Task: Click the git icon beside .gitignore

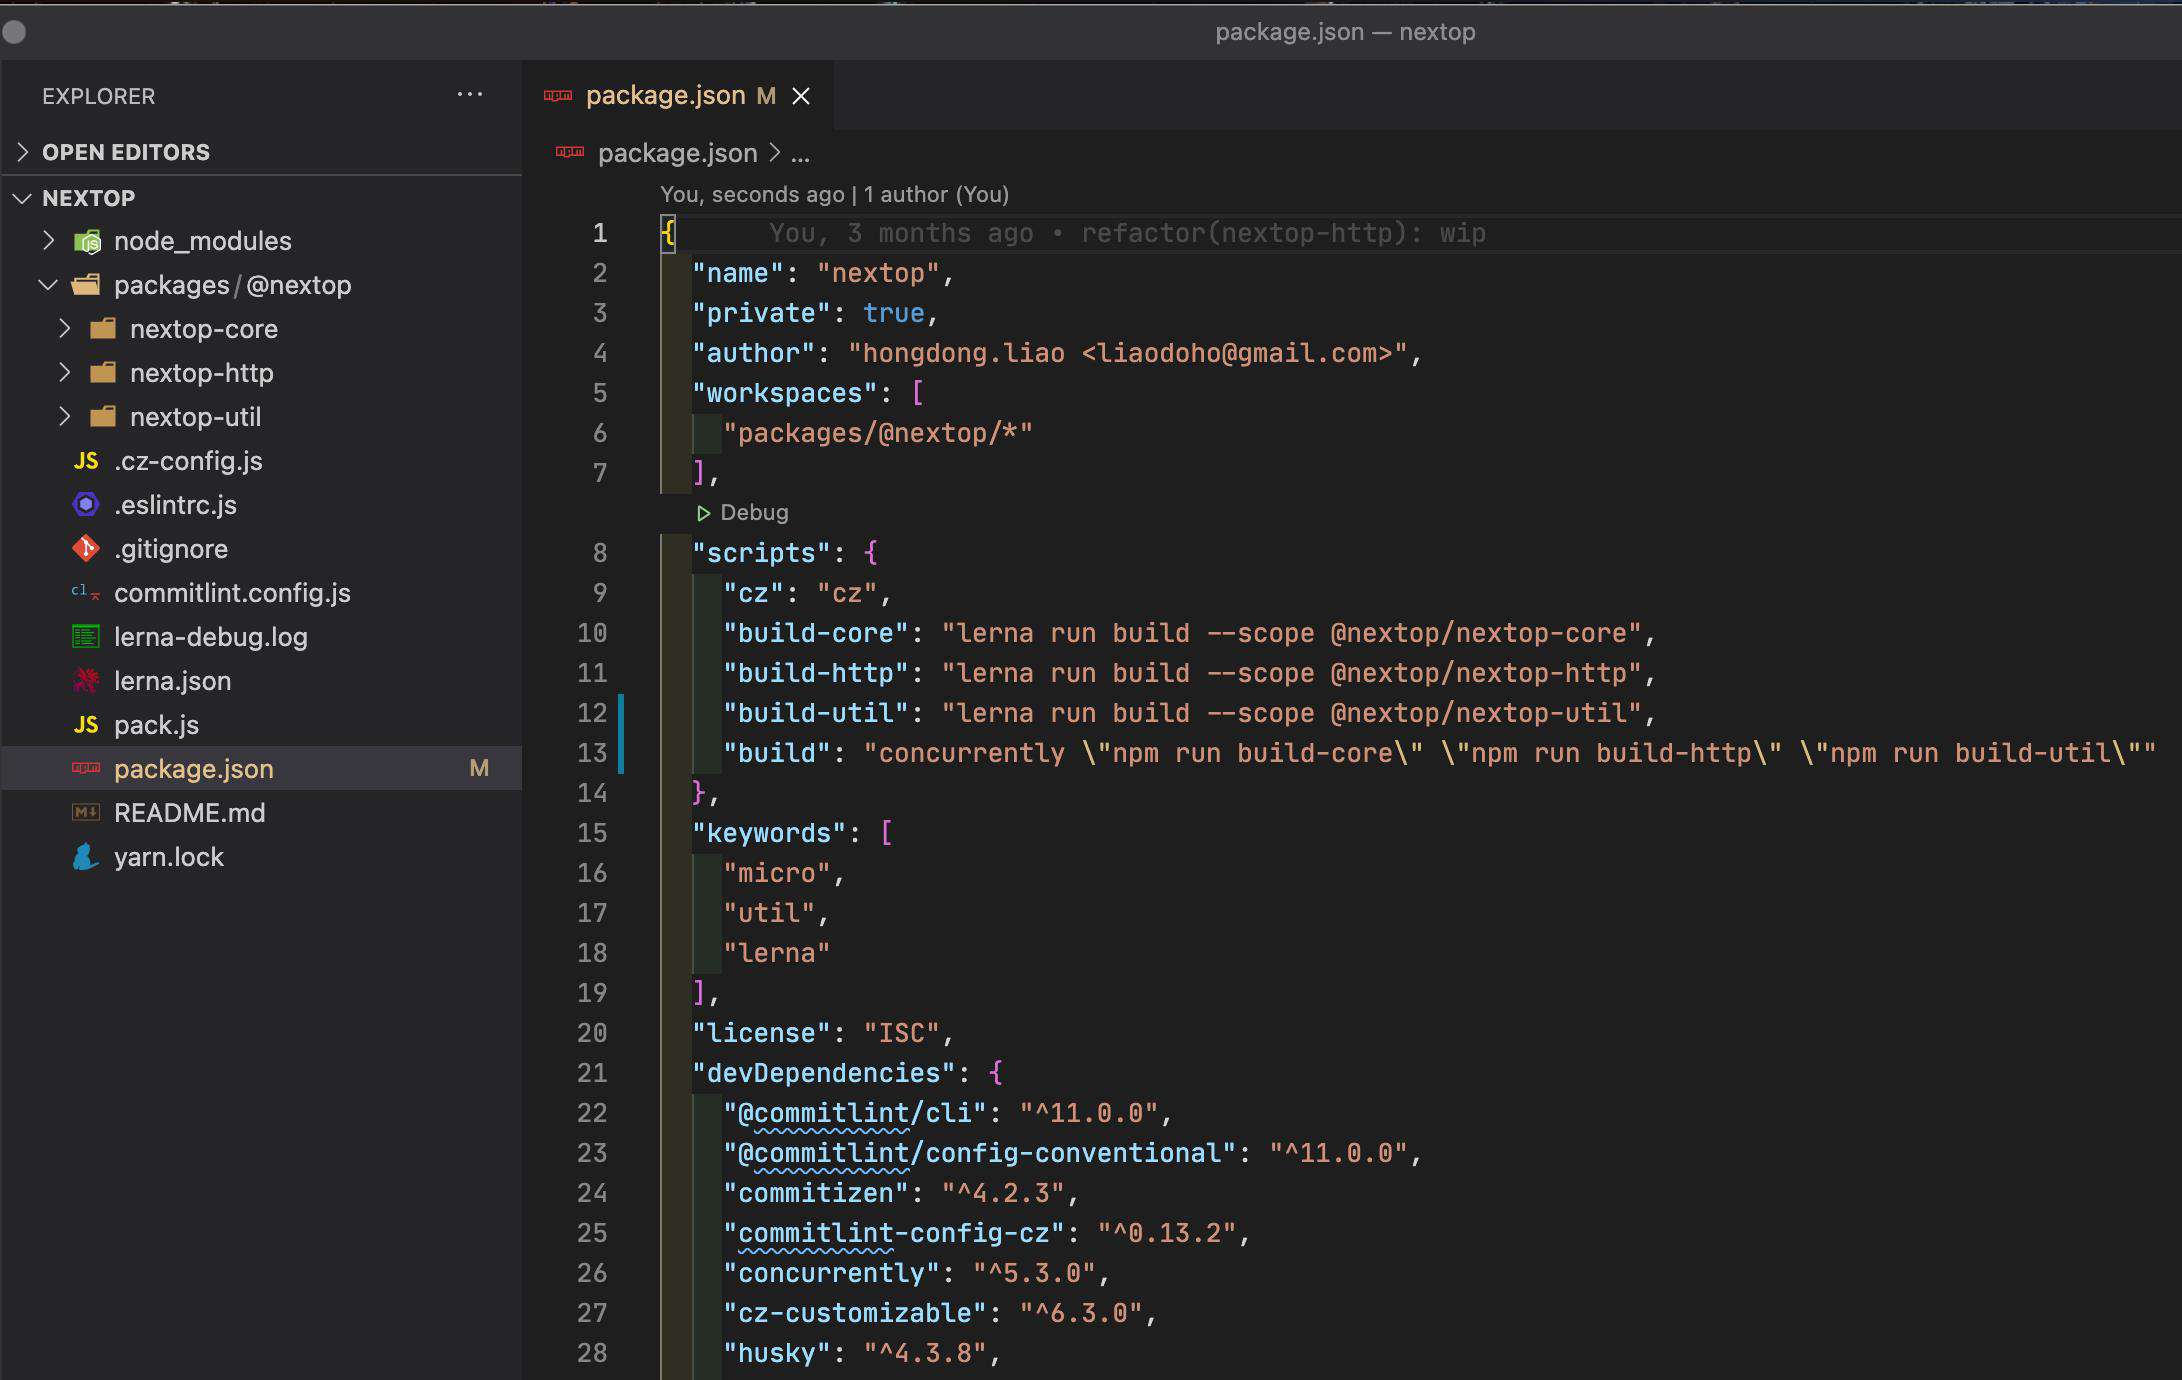Action: click(86, 549)
